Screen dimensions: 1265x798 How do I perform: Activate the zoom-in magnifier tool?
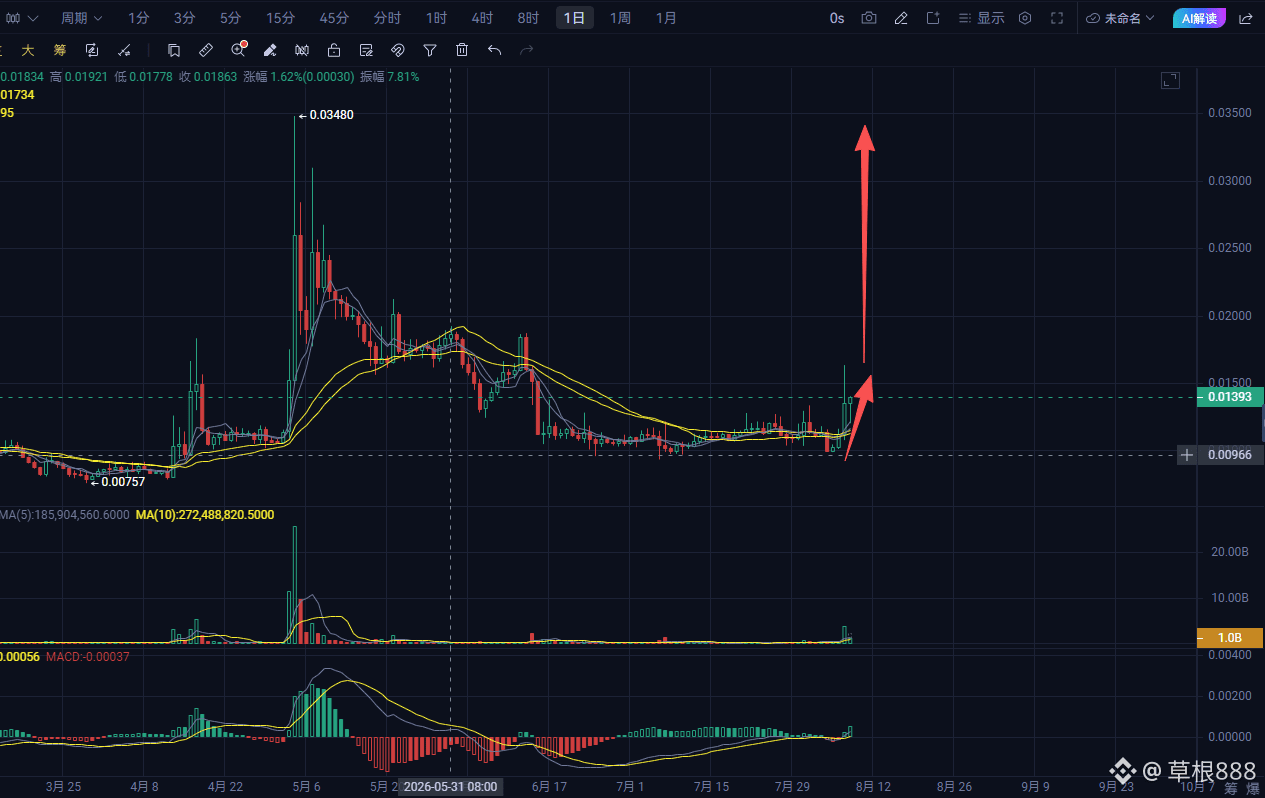pyautogui.click(x=238, y=50)
